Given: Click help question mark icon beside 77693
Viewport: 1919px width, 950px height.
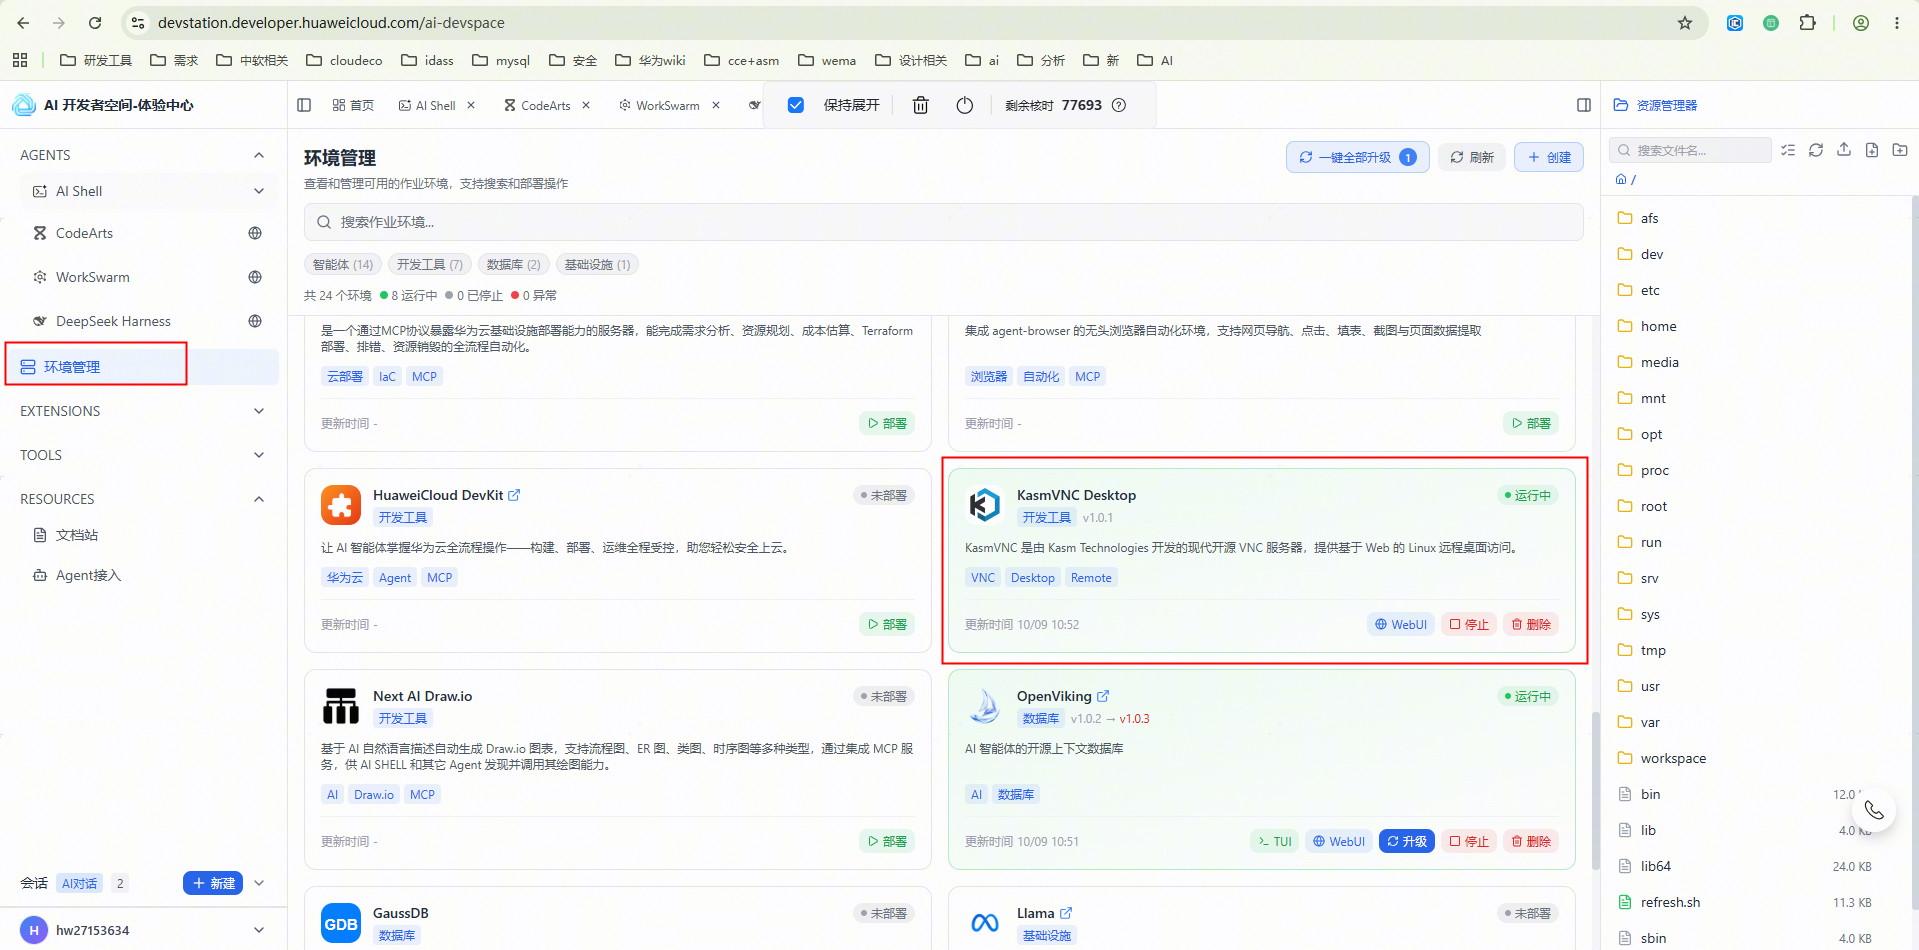Looking at the screenshot, I should 1119,105.
